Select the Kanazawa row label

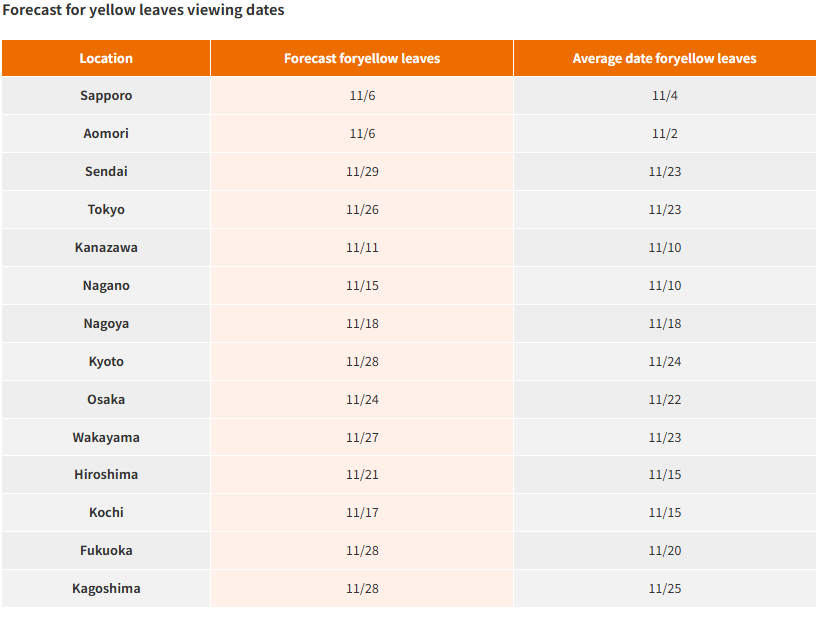(x=106, y=248)
